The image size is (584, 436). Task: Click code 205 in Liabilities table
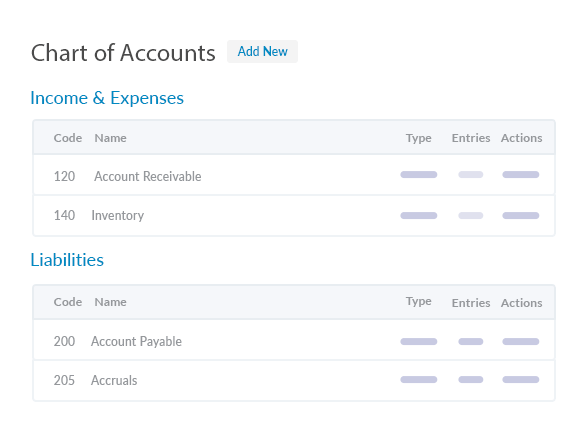pyautogui.click(x=64, y=380)
